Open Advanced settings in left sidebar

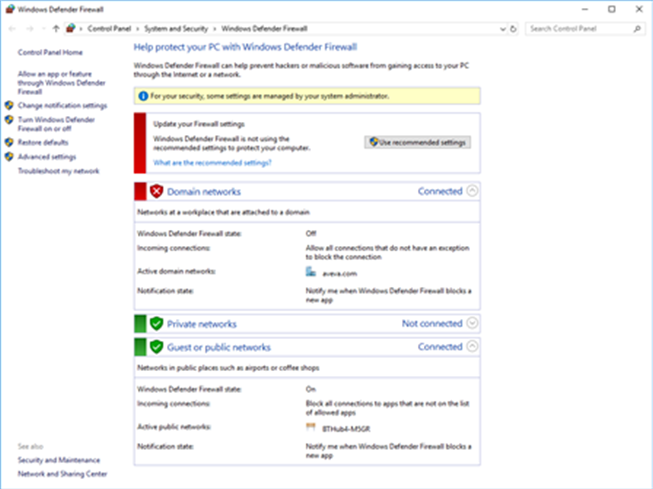point(46,157)
